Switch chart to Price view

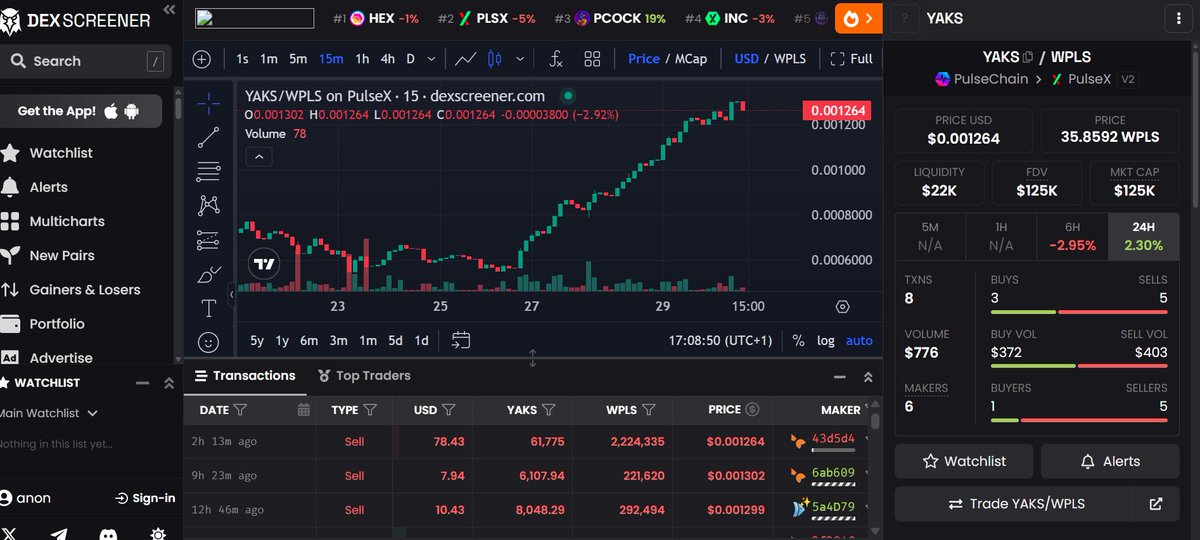coord(644,59)
